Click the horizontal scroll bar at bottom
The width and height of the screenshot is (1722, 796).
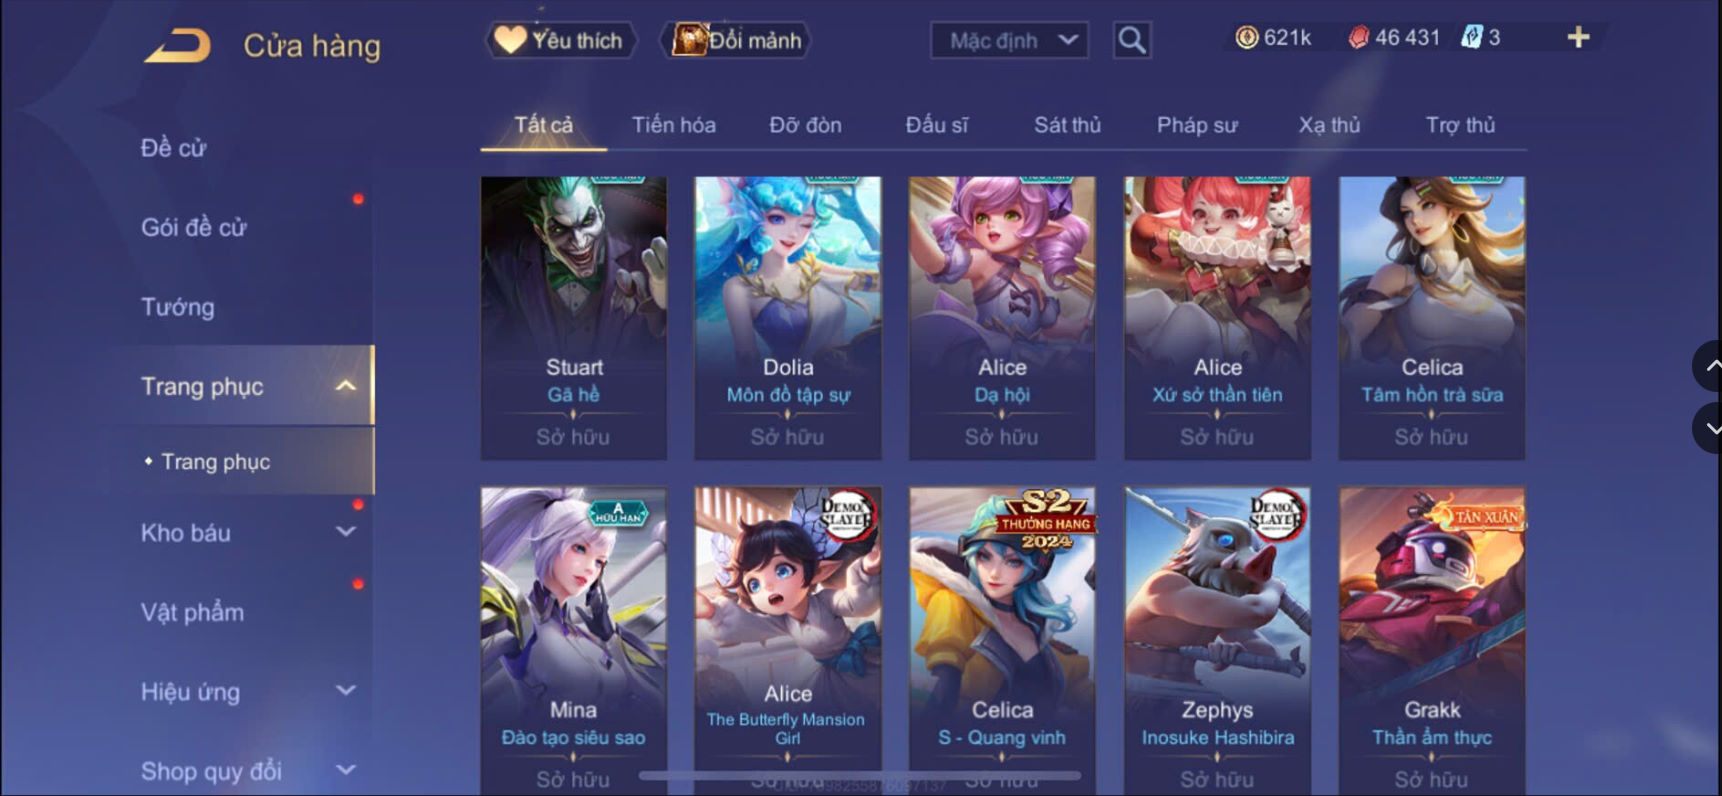(860, 775)
